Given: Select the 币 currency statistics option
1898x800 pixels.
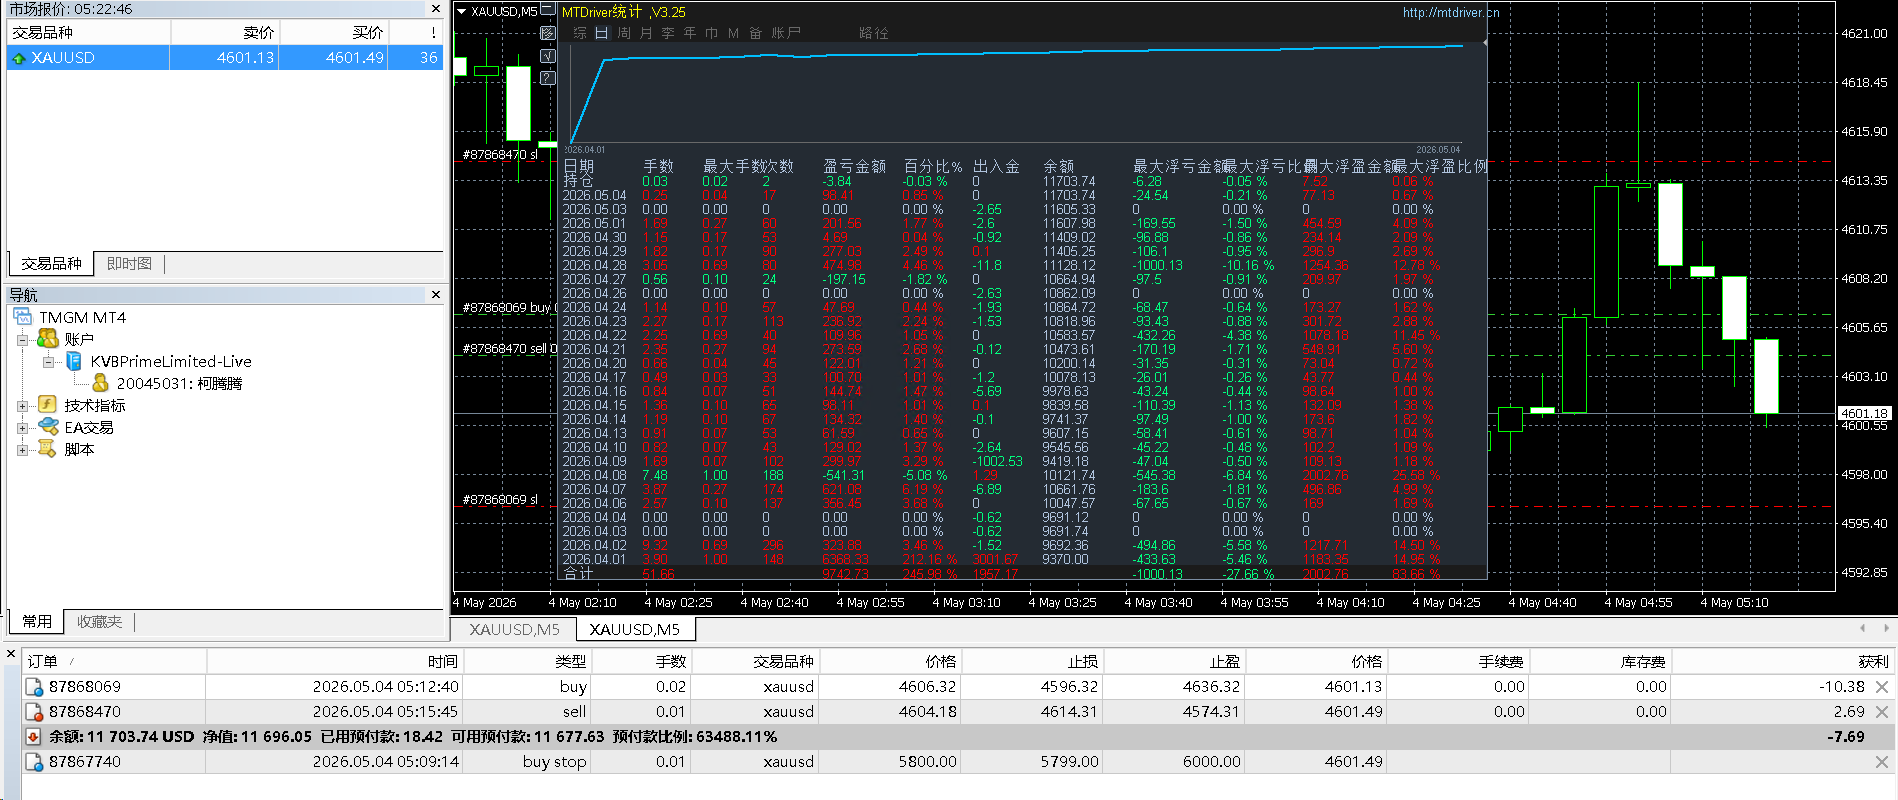Looking at the screenshot, I should (712, 33).
